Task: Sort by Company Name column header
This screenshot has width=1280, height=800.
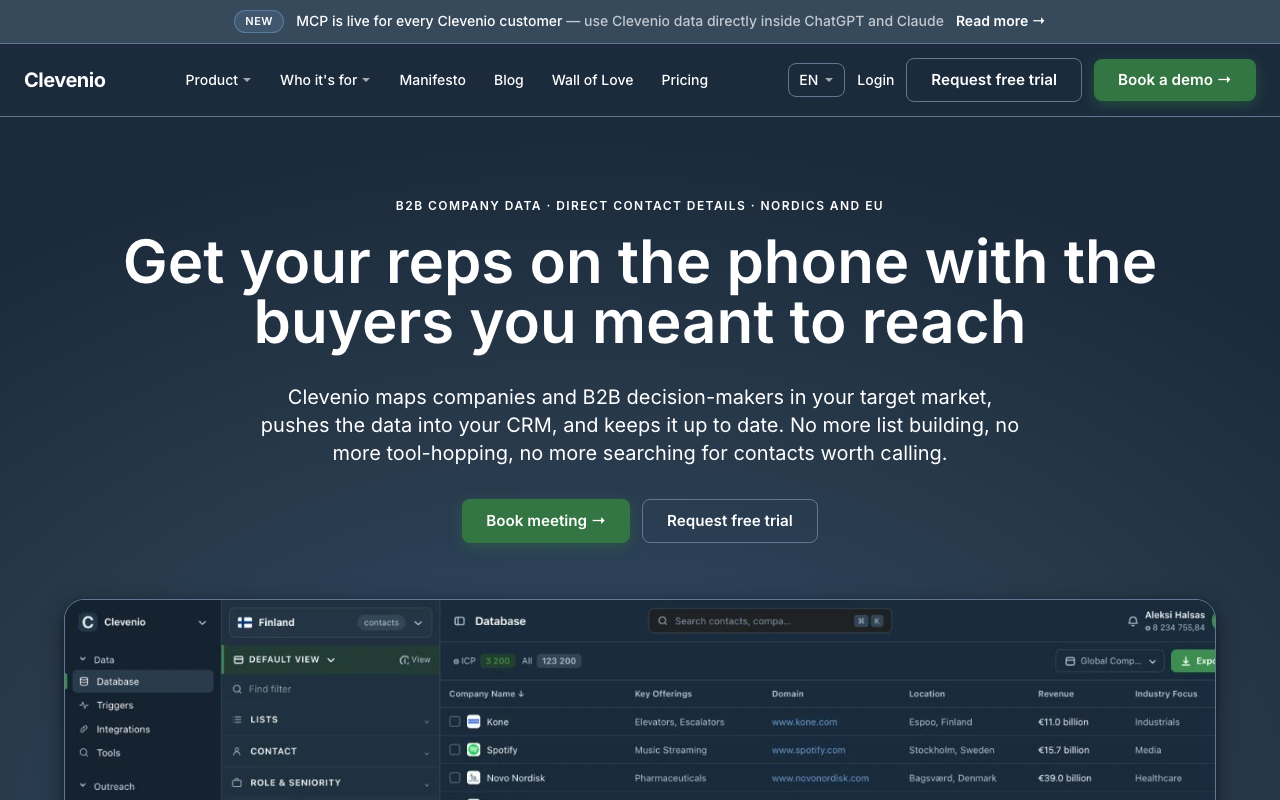Action: click(487, 694)
